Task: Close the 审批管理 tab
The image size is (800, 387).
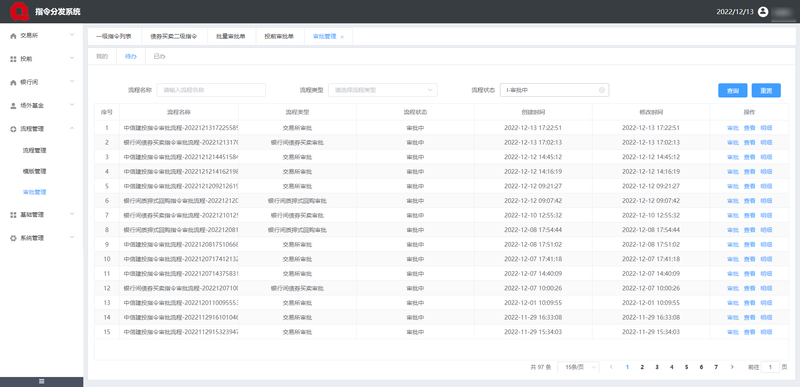Action: (342, 37)
